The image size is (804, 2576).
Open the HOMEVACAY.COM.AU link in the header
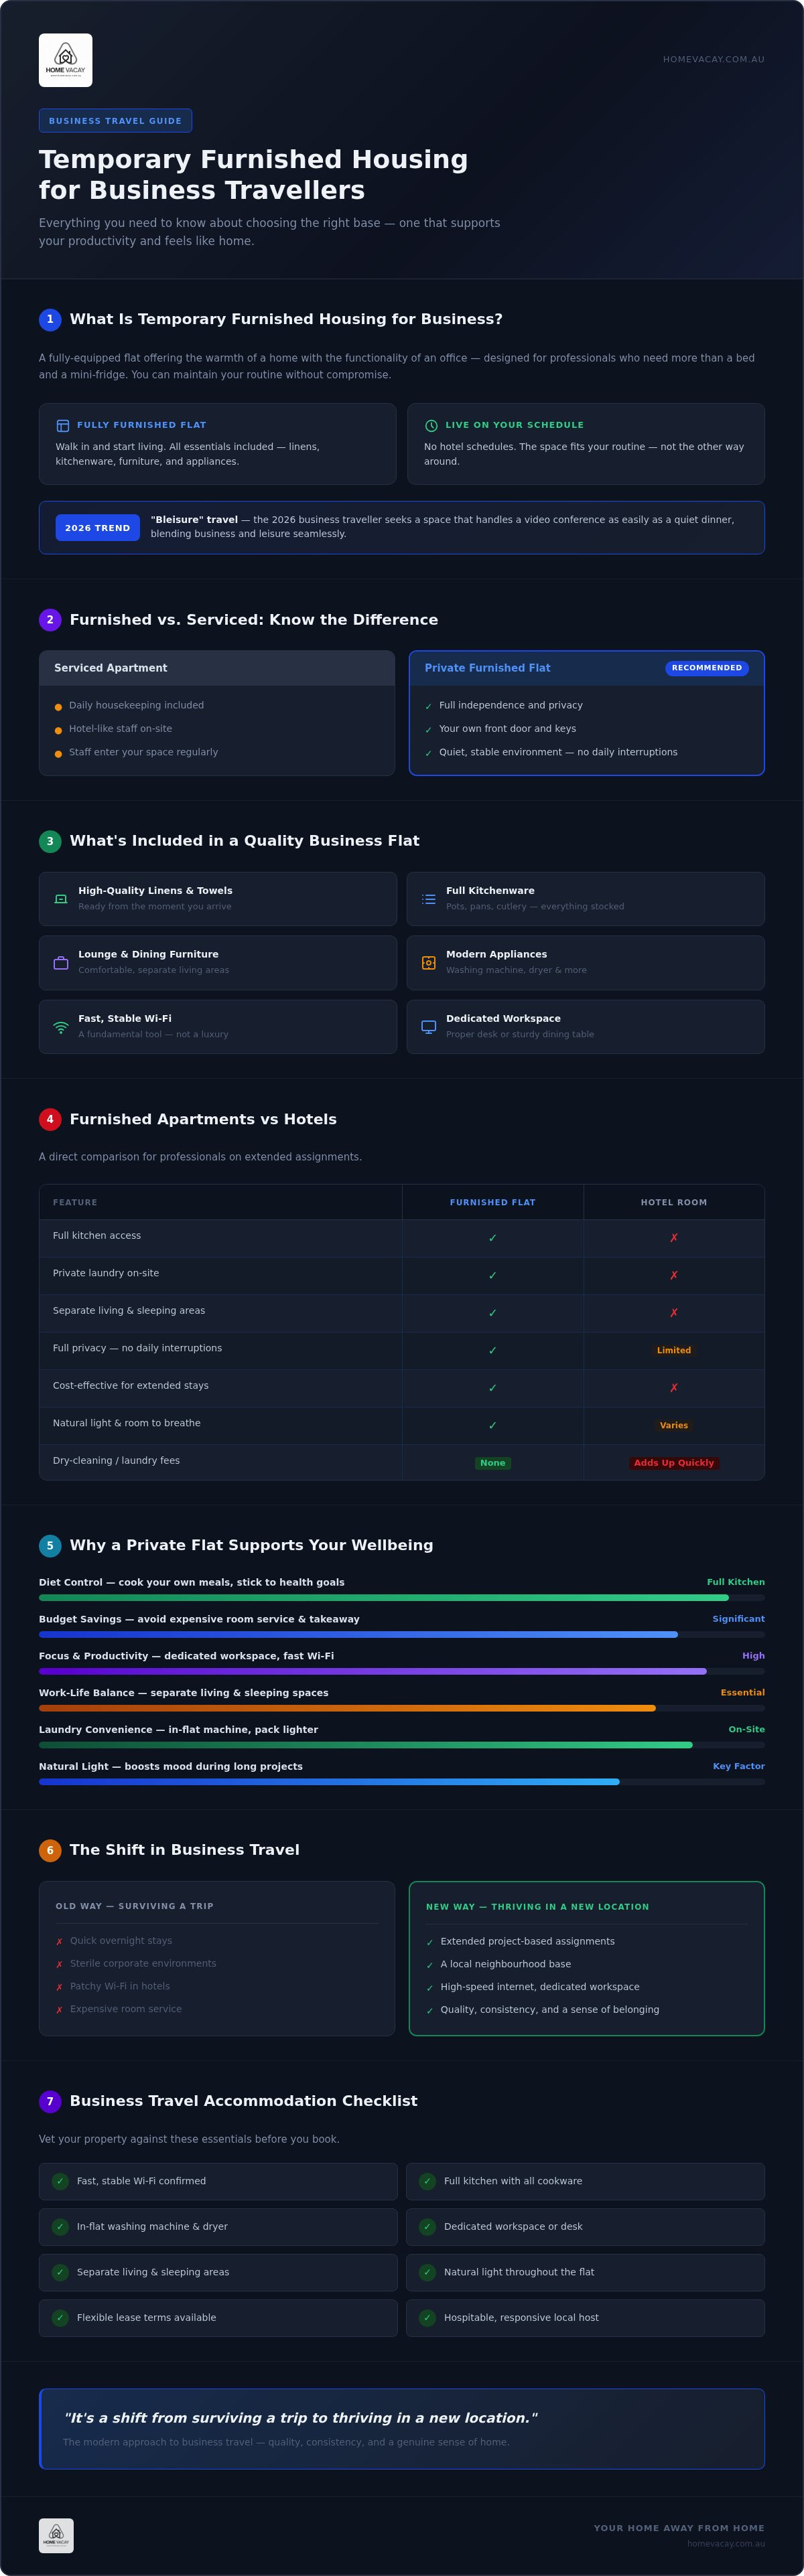[x=713, y=59]
